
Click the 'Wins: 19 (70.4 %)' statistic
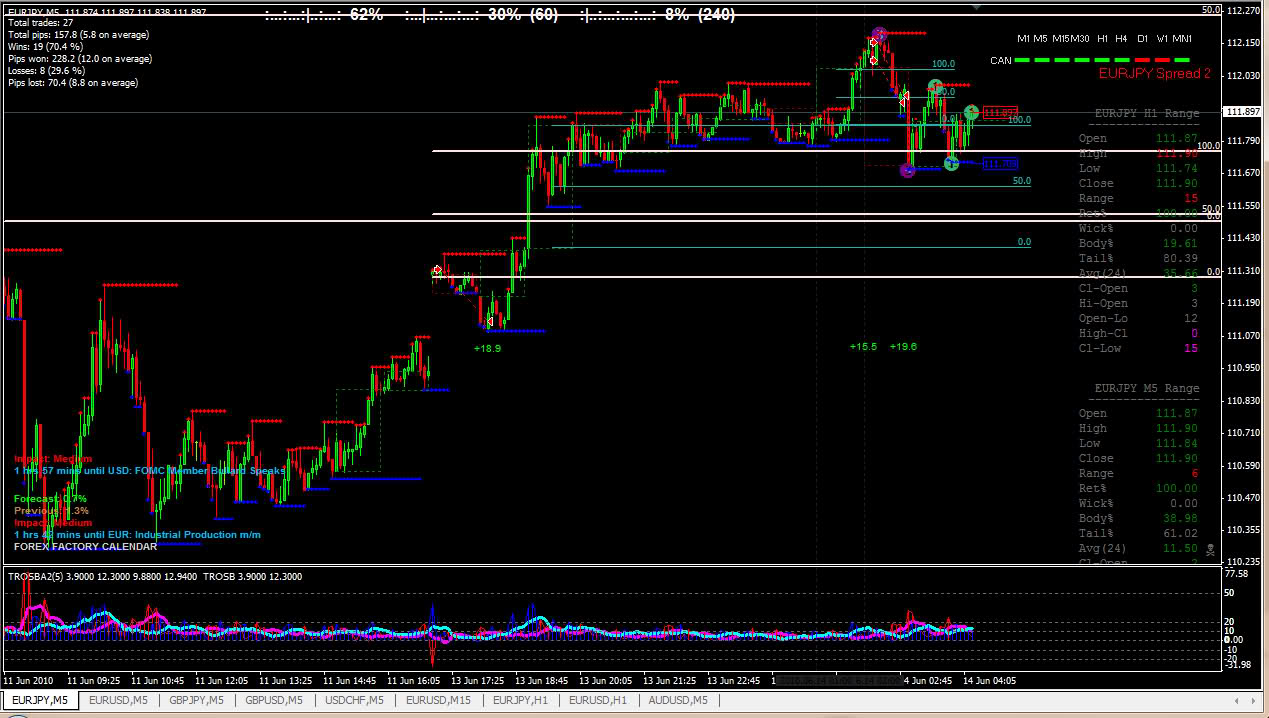coord(48,46)
